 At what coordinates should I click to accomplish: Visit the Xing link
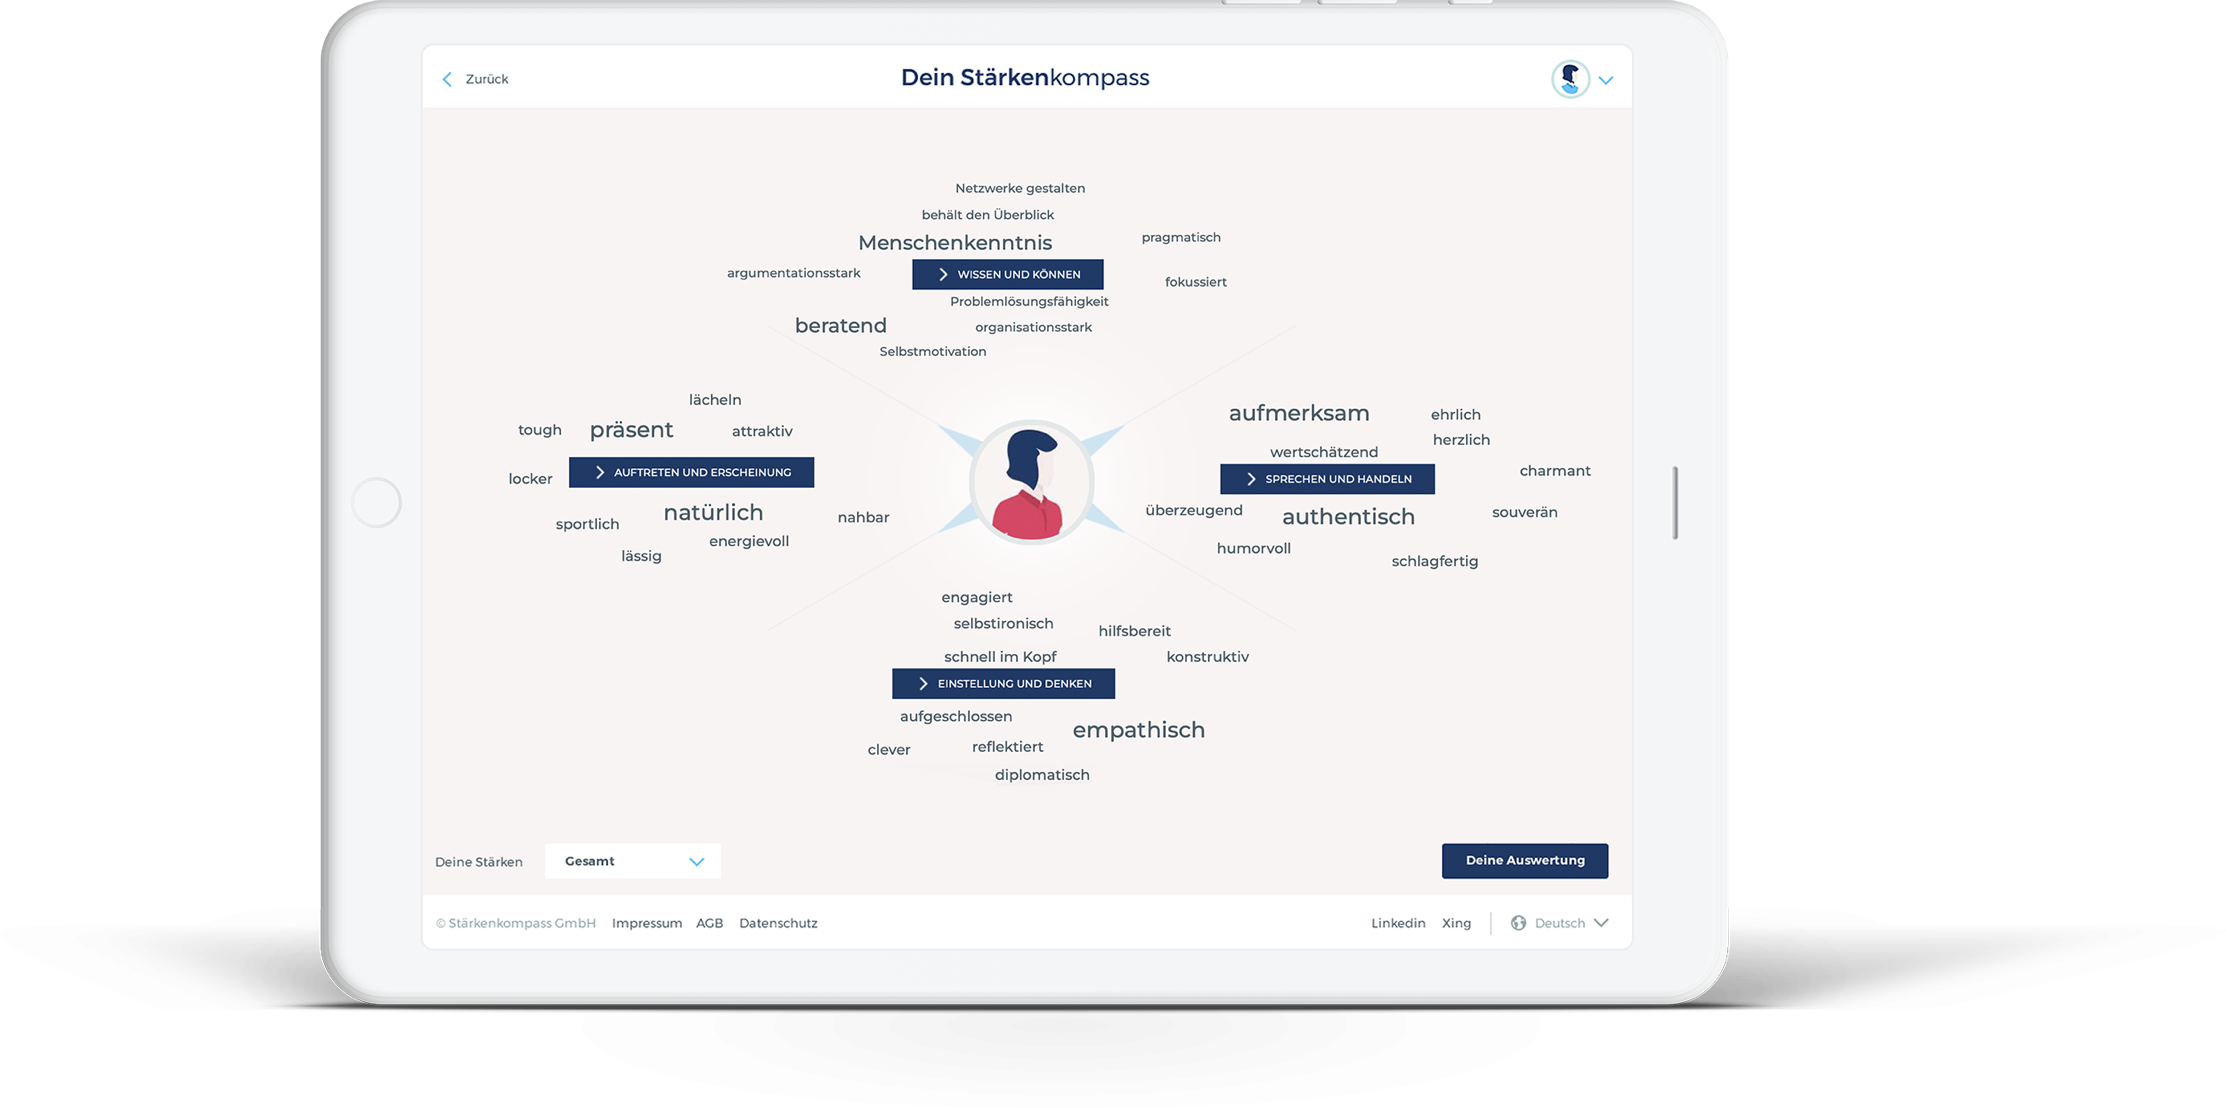1456,923
